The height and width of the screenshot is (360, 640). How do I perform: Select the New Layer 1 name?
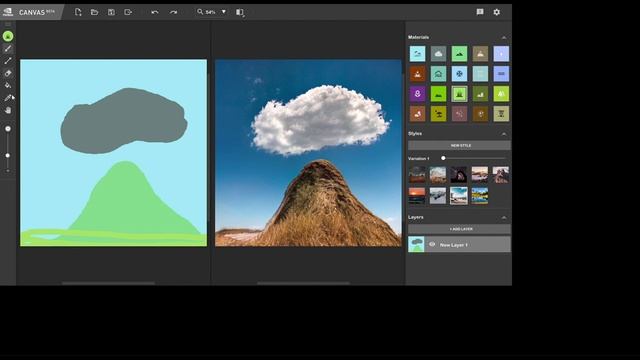click(x=454, y=245)
